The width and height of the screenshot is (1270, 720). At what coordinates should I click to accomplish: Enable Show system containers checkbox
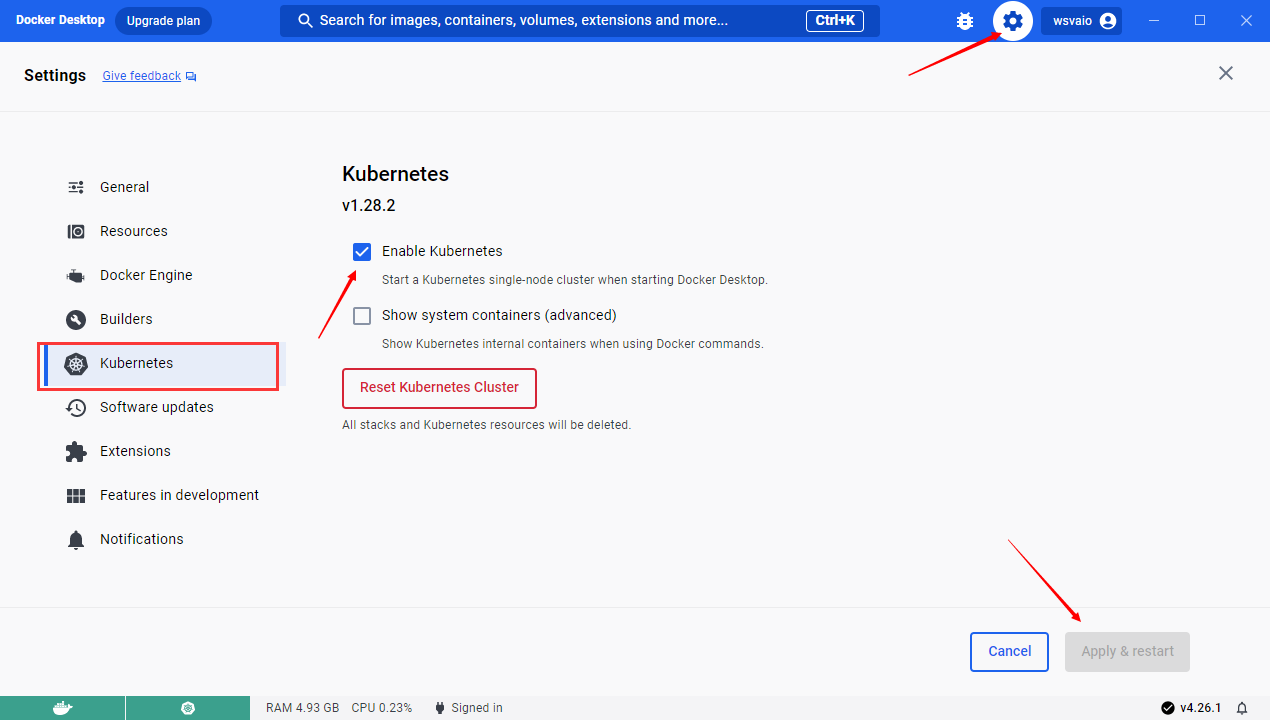point(362,316)
